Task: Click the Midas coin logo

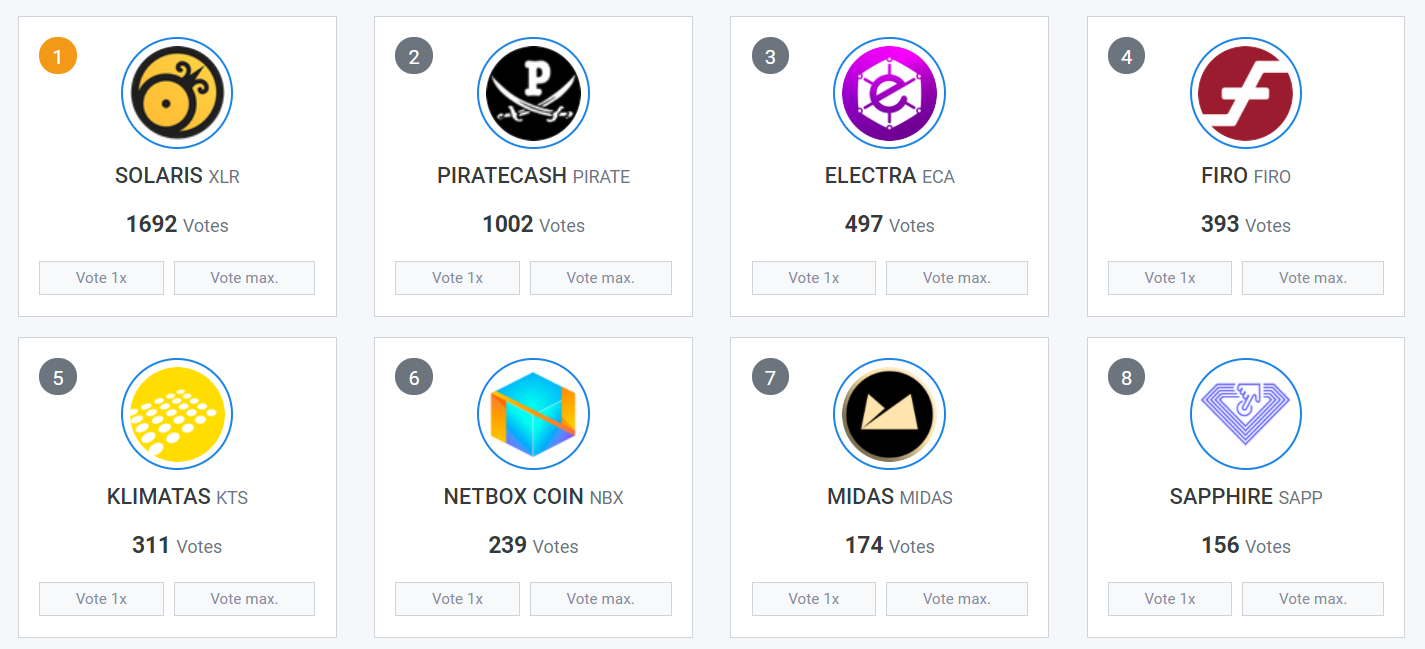Action: 889,414
